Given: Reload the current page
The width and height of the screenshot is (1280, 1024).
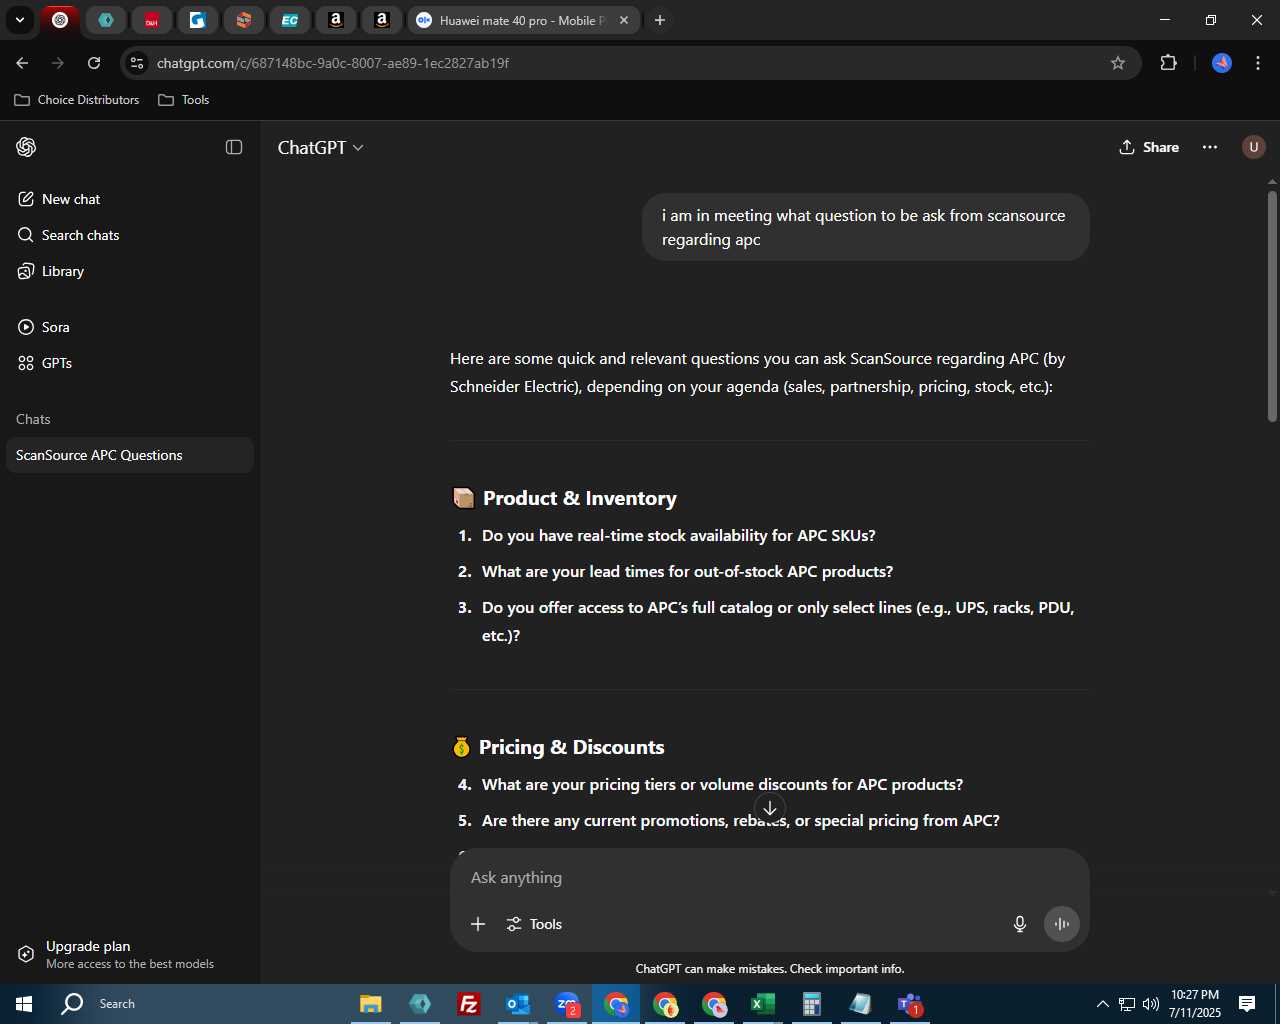Looking at the screenshot, I should [x=94, y=63].
